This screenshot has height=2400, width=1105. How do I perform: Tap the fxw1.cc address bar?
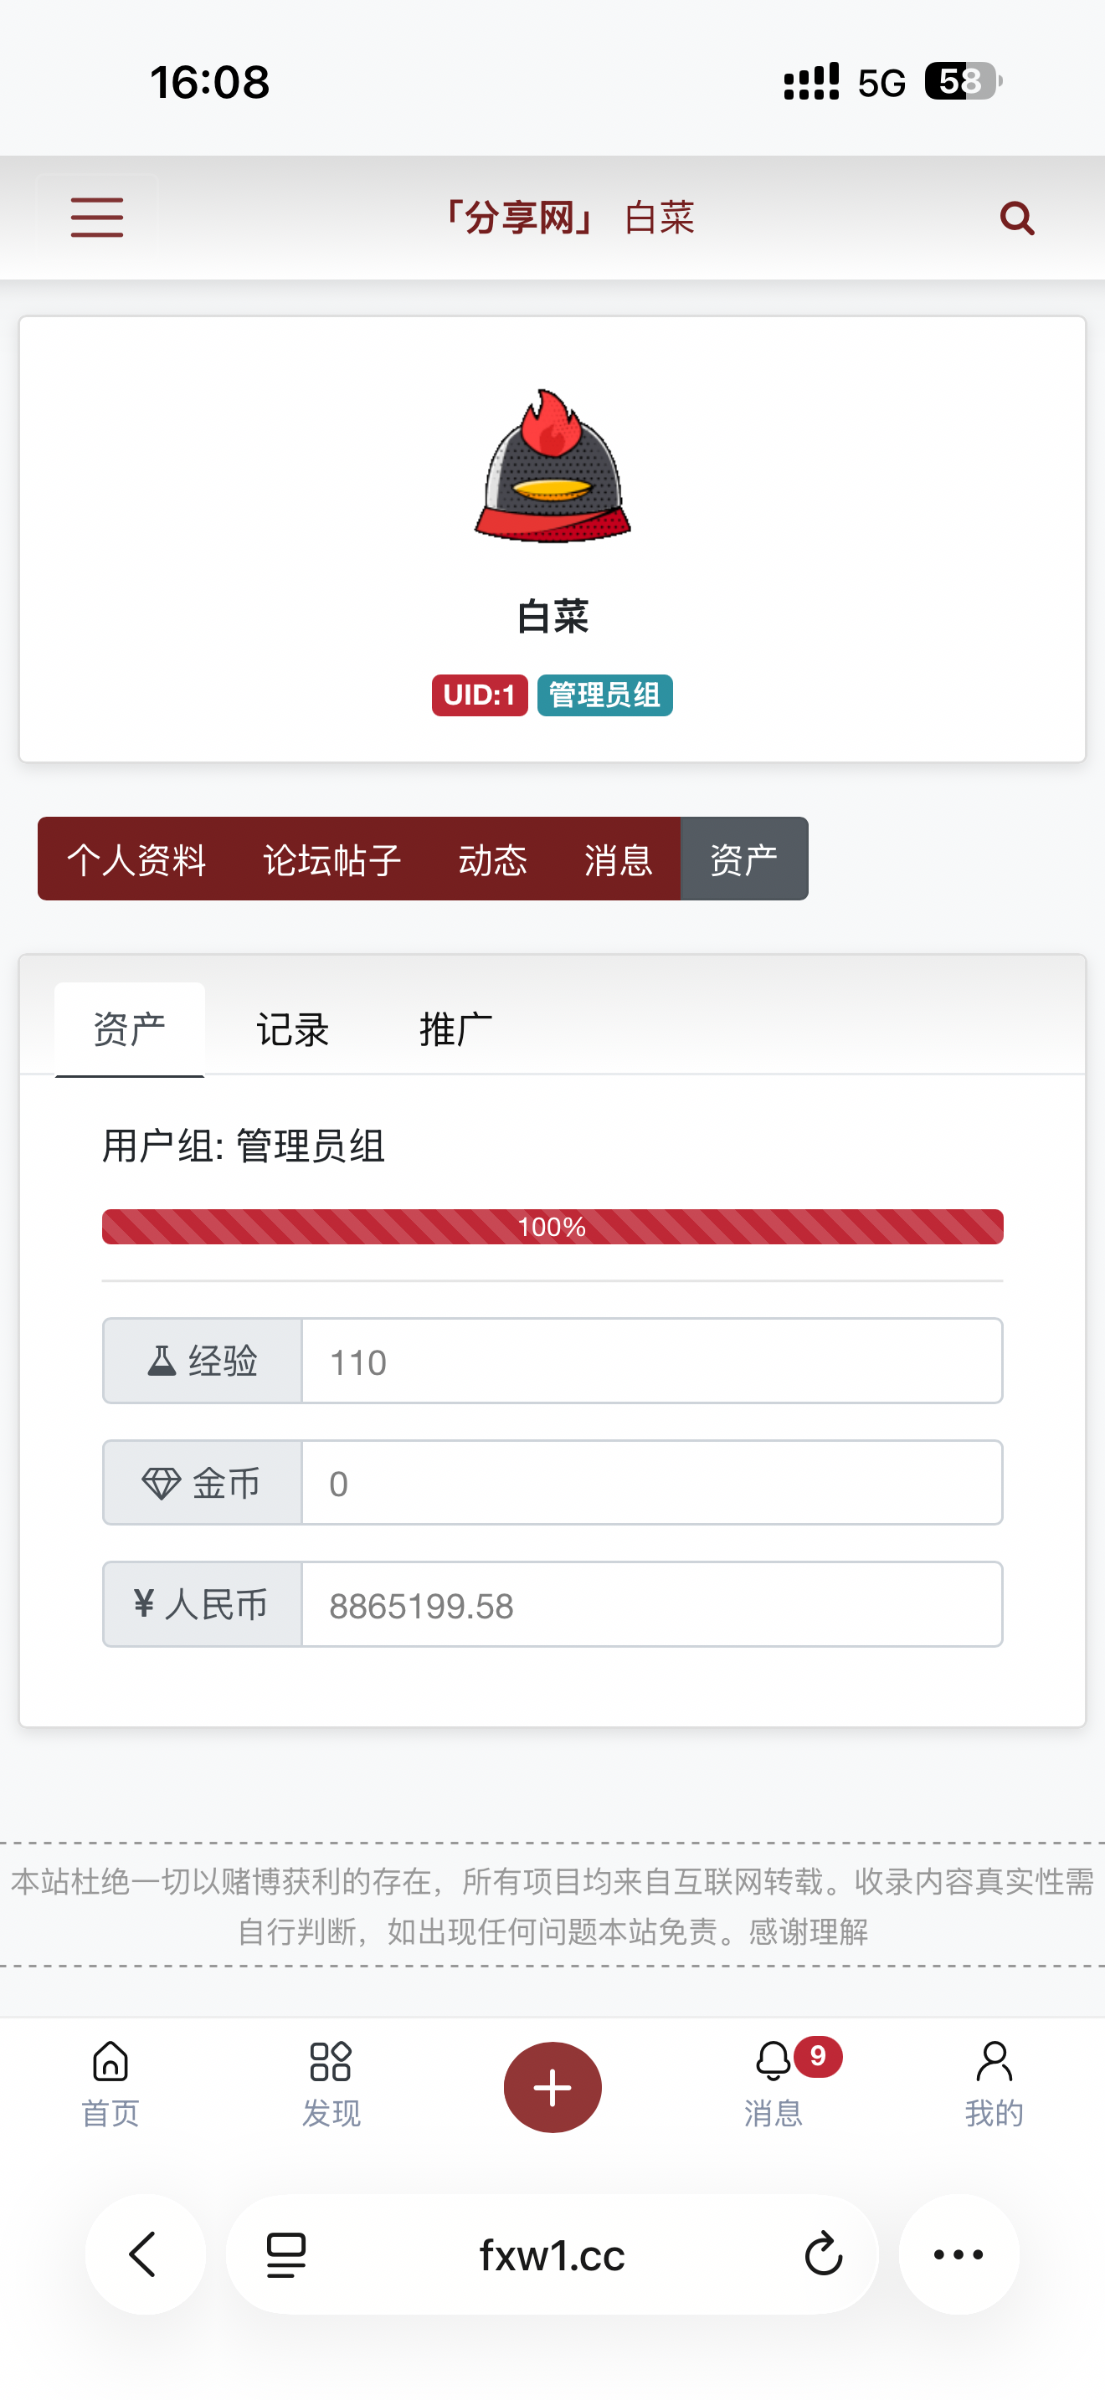click(x=552, y=2254)
